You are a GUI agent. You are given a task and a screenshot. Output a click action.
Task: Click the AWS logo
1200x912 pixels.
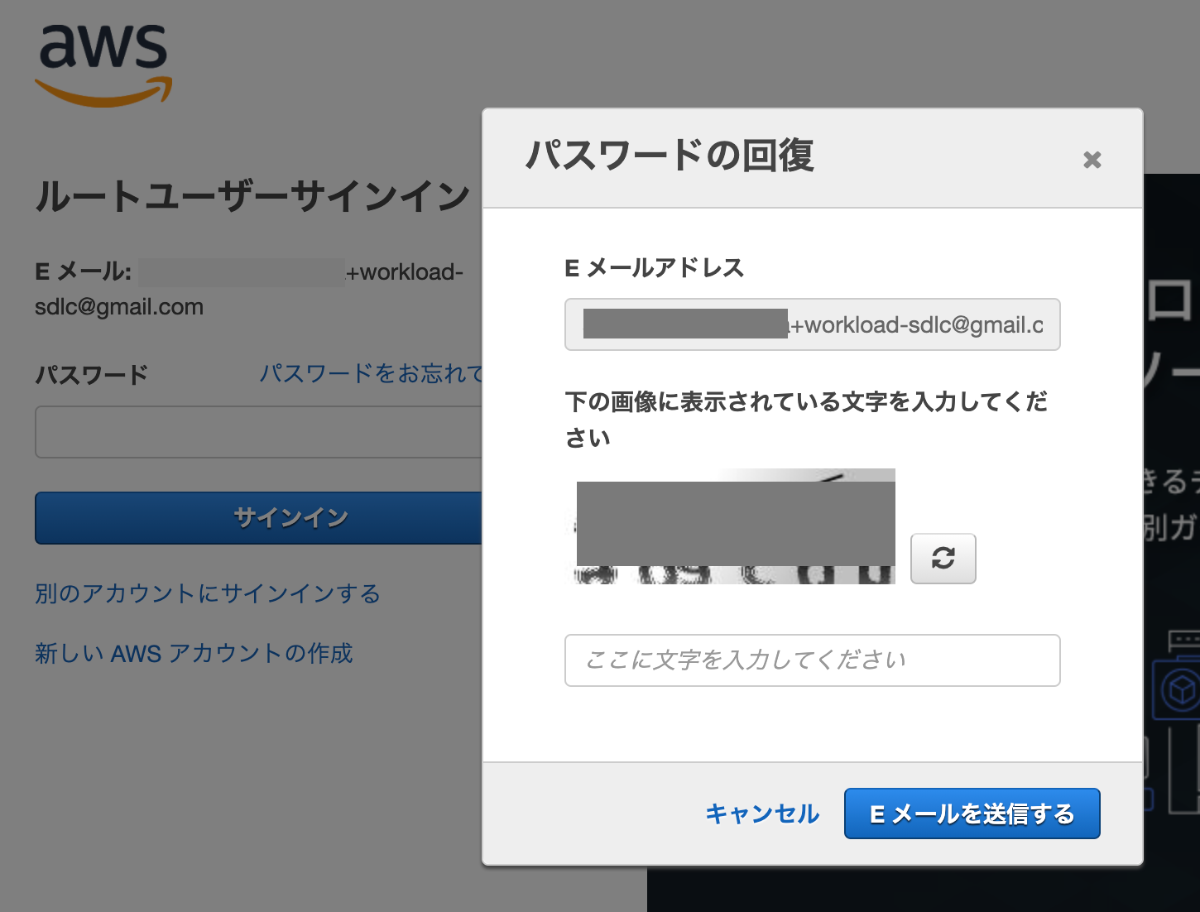(103, 65)
